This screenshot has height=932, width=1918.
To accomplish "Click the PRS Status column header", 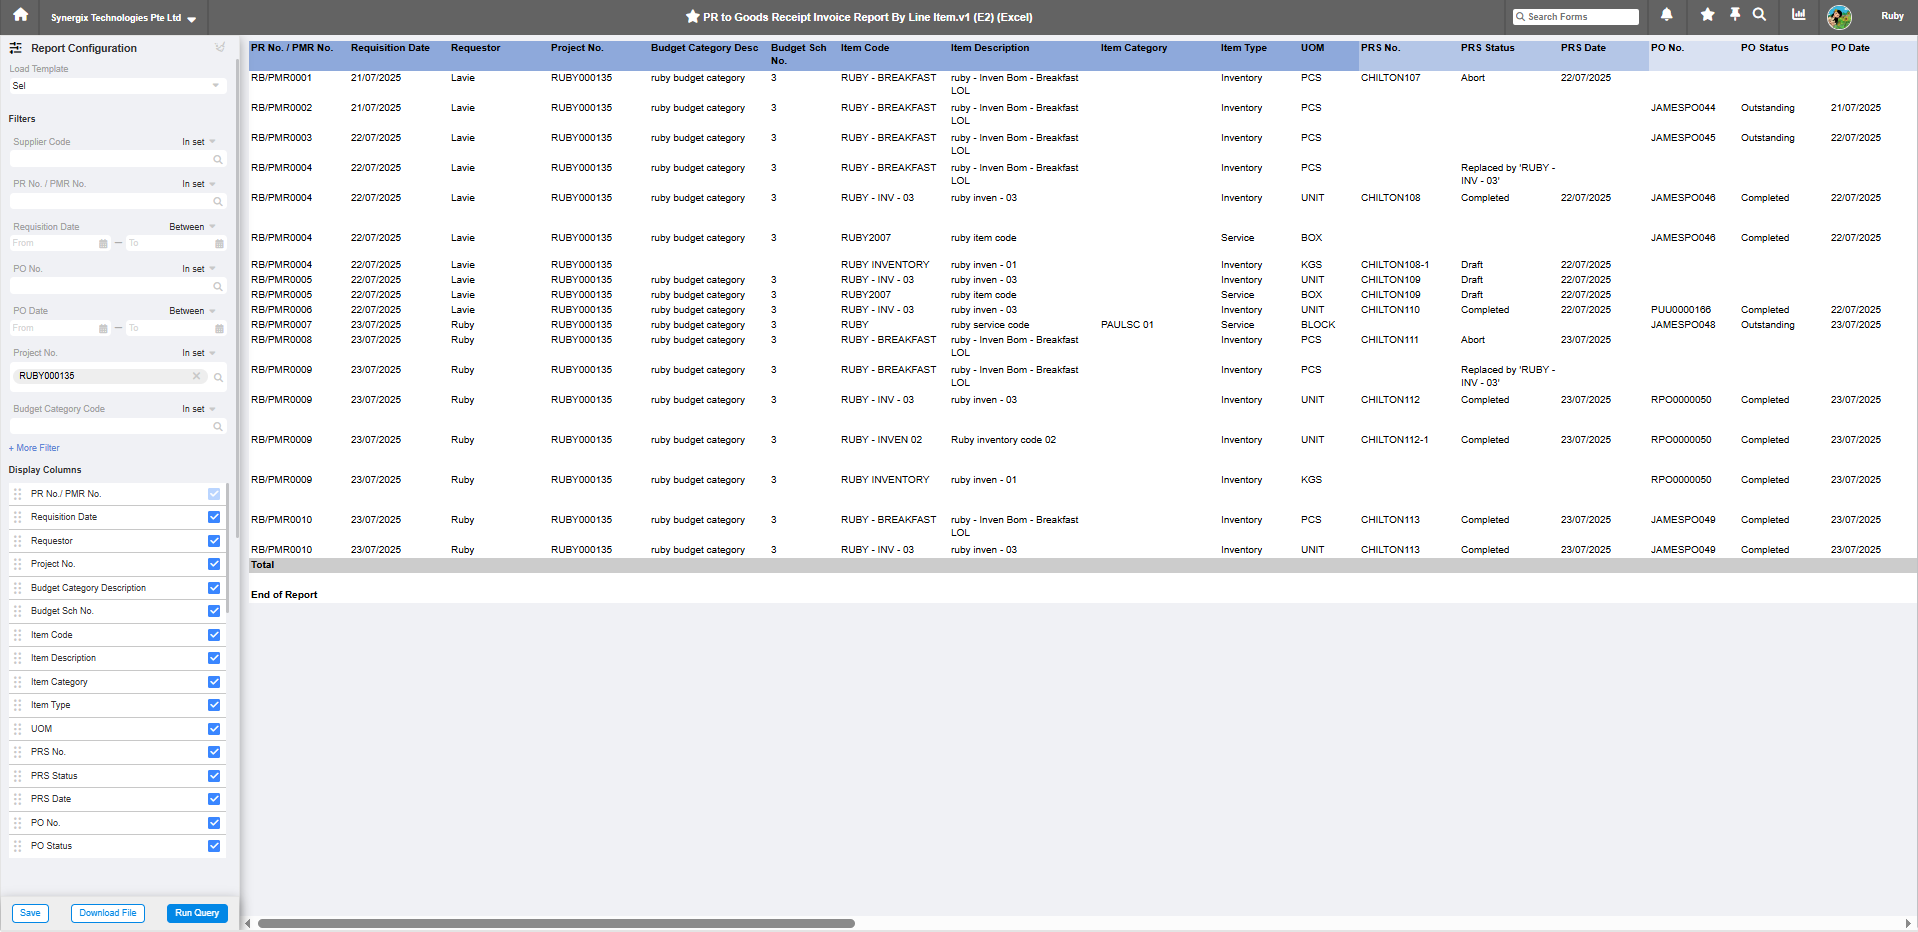I will tap(1487, 48).
